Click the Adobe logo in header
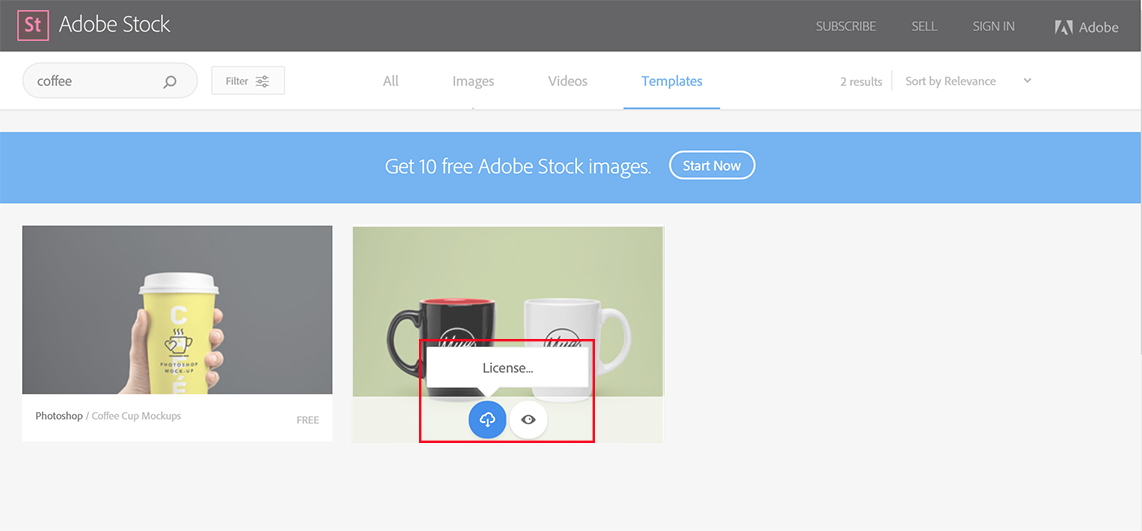This screenshot has width=1142, height=531. point(1086,27)
